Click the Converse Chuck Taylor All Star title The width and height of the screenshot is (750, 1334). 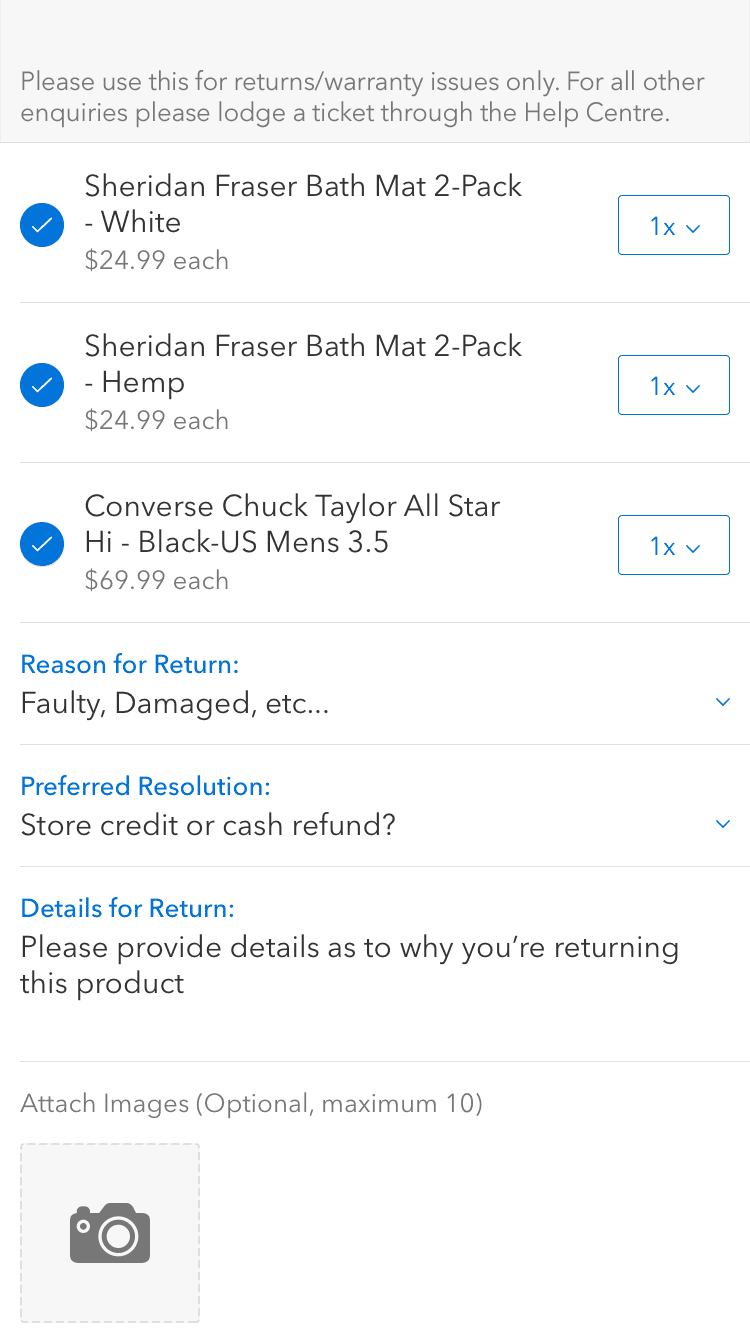[292, 524]
